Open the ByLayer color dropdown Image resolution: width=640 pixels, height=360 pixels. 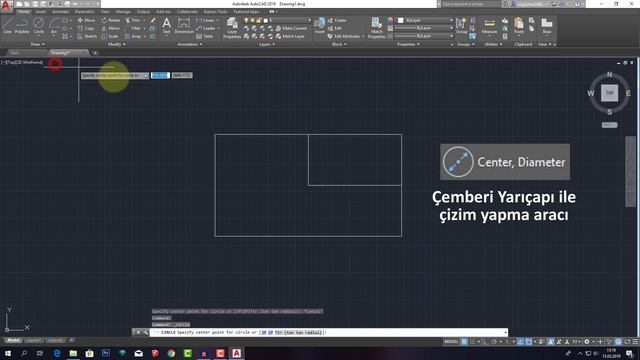[x=425, y=20]
